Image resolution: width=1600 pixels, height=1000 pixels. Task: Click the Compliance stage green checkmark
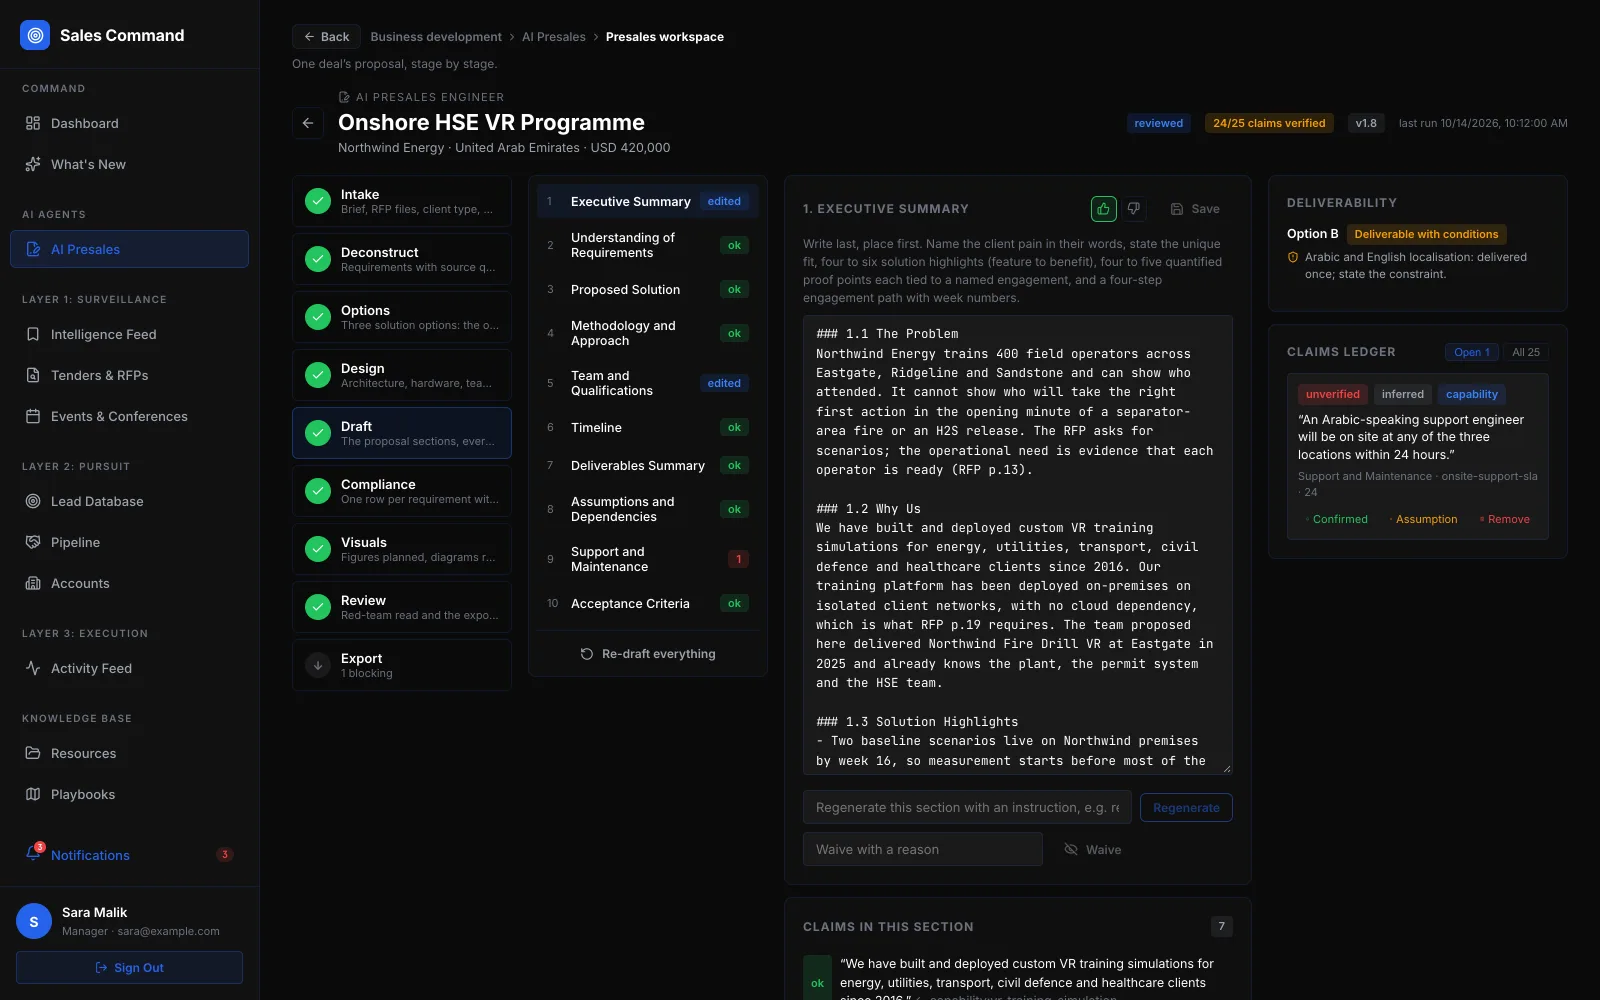(x=318, y=491)
